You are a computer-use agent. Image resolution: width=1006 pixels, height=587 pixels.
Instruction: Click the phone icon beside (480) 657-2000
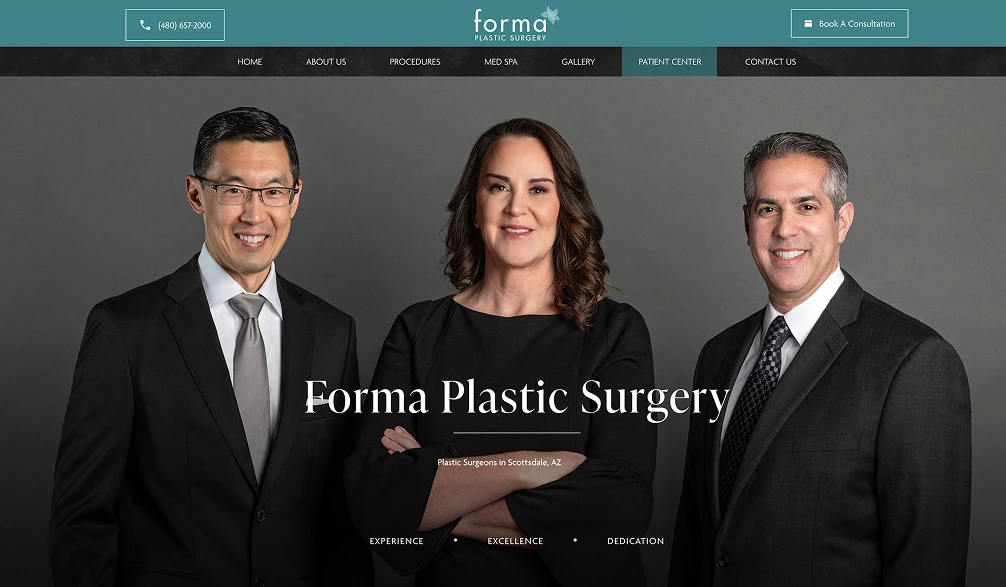tap(145, 25)
